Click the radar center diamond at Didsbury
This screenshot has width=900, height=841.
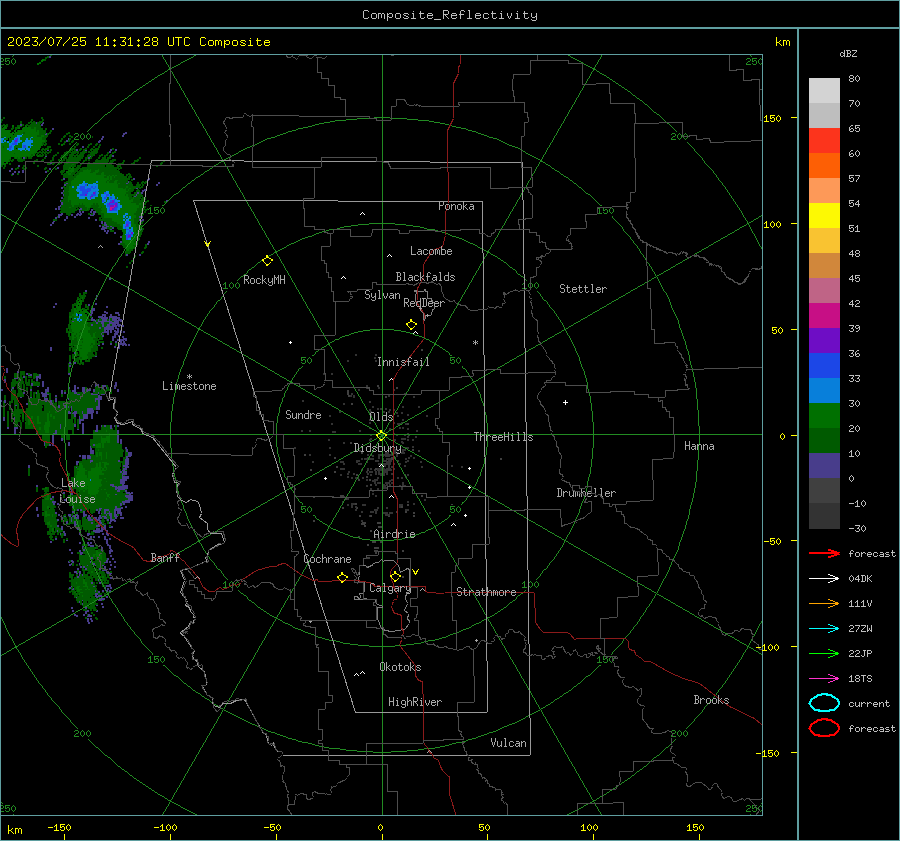coord(381,436)
